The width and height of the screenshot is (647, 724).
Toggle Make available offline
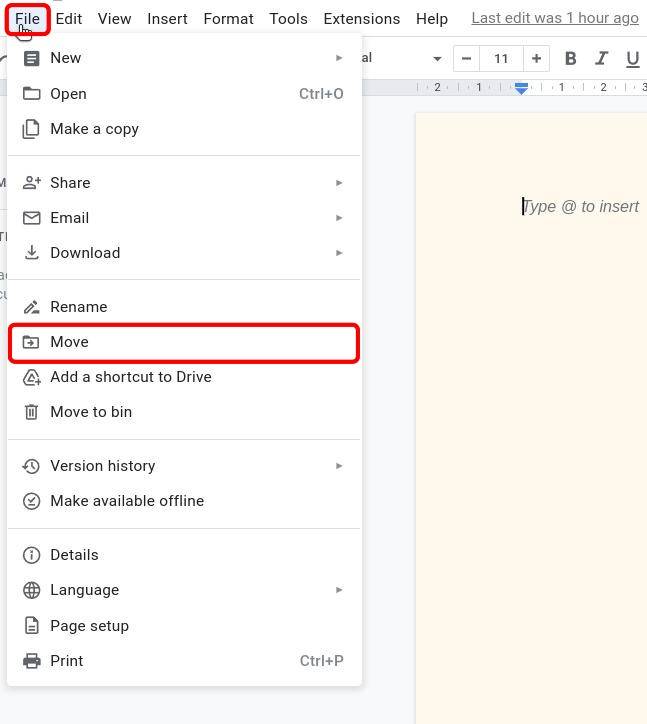[x=127, y=501]
